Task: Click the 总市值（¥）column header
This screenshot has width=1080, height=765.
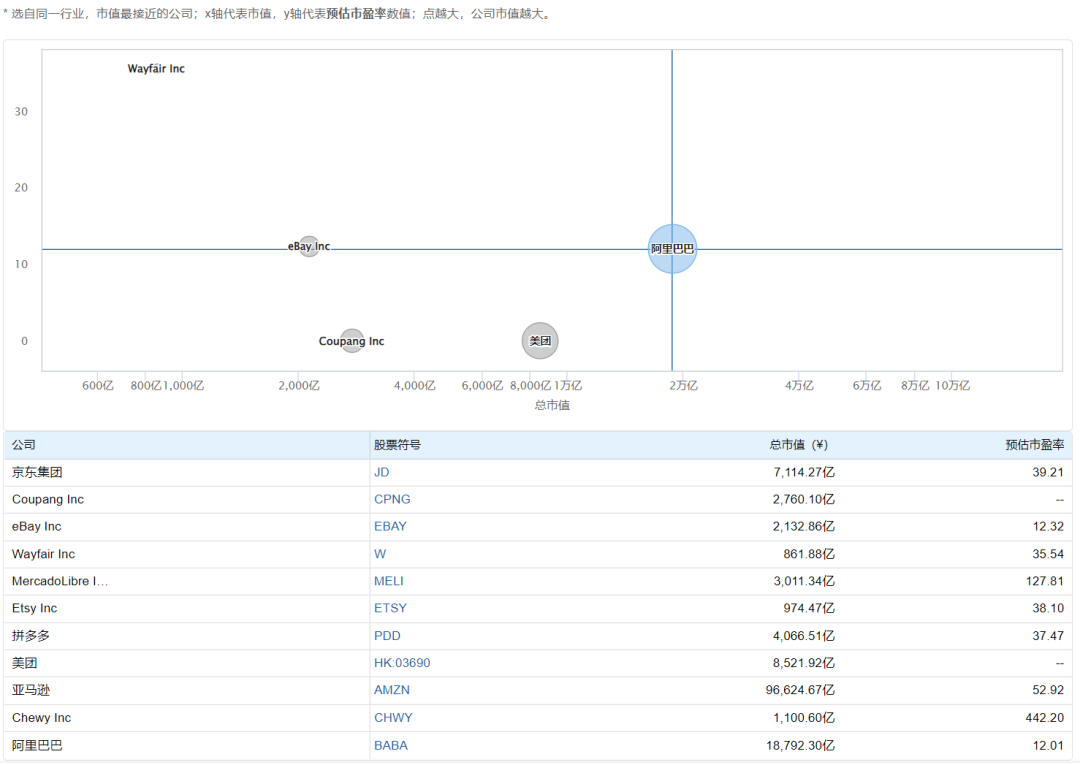Action: (798, 445)
